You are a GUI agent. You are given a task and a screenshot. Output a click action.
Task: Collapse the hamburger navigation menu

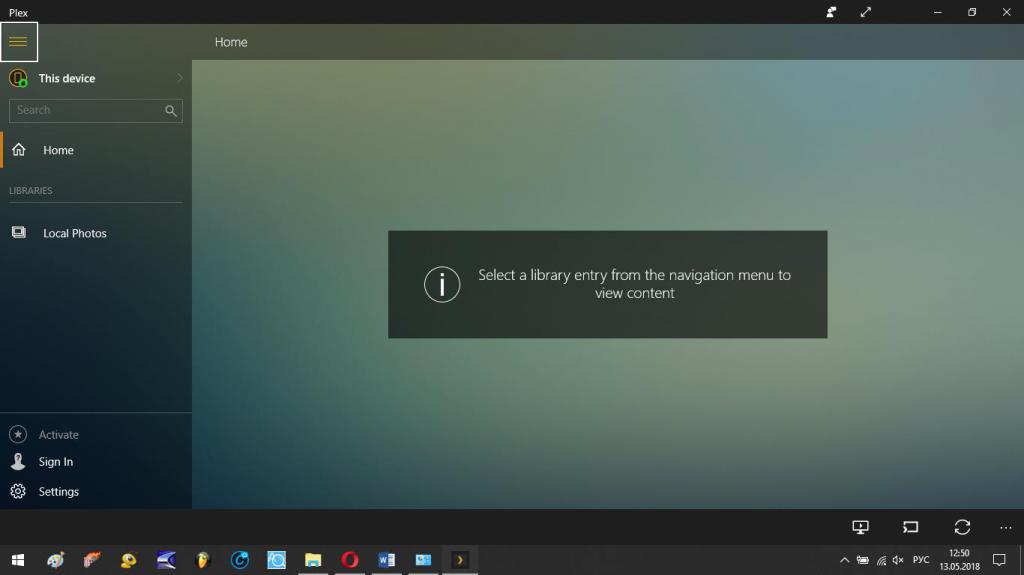18,42
